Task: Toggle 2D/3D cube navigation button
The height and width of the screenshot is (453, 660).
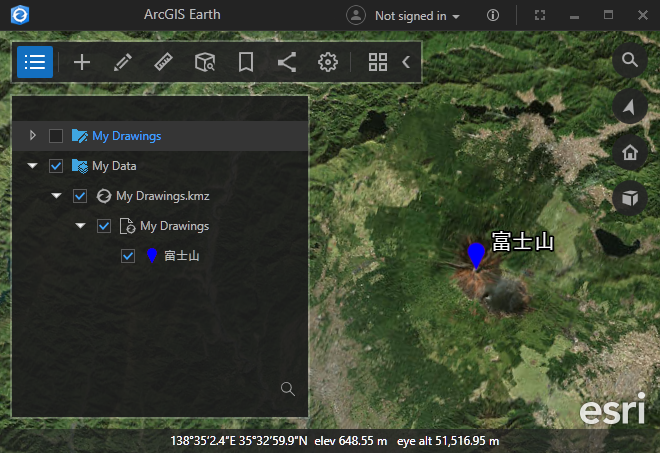Action: (x=630, y=198)
